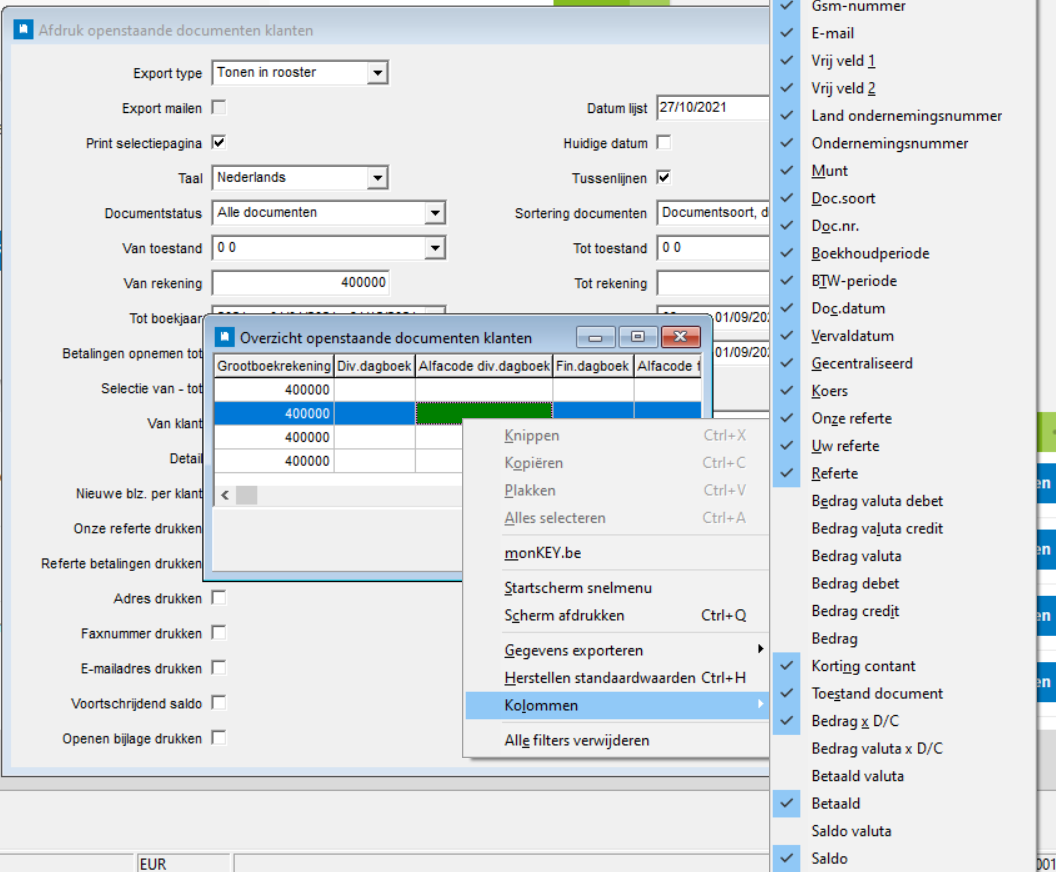
Task: Minimize the Overzicht openstaande documenten window
Action: (x=596, y=337)
